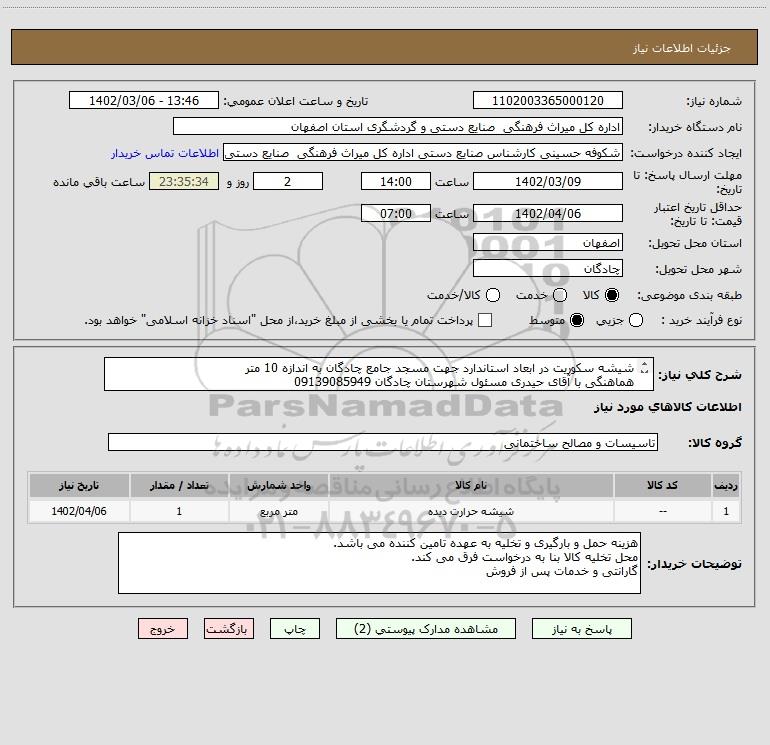Click the ایجاد کننده درخواست field
This screenshot has height=745, width=770.
click(423, 152)
